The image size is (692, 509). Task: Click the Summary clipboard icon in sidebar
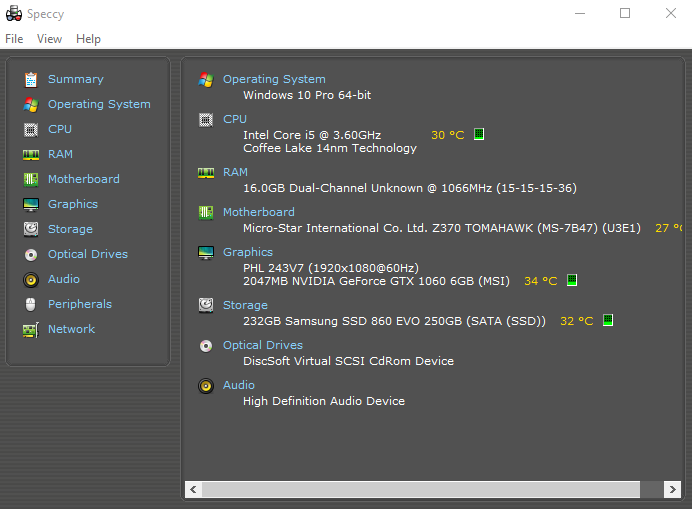[x=31, y=80]
